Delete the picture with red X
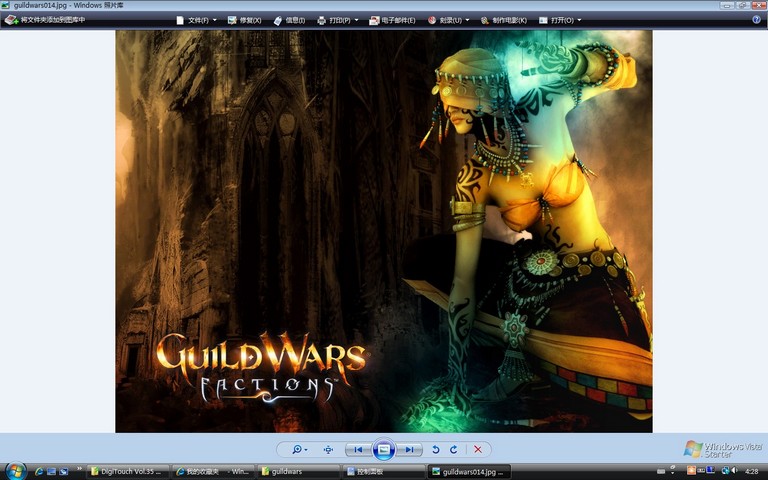The image size is (768, 480). click(478, 449)
